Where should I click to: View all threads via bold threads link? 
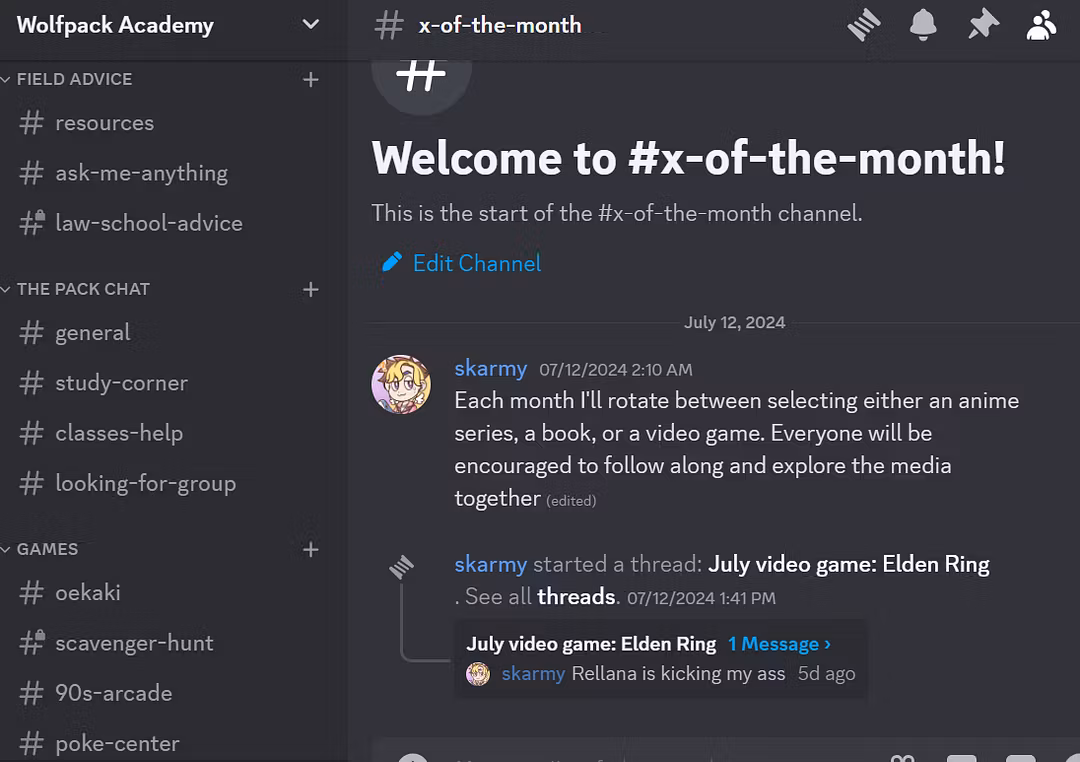[x=576, y=597]
